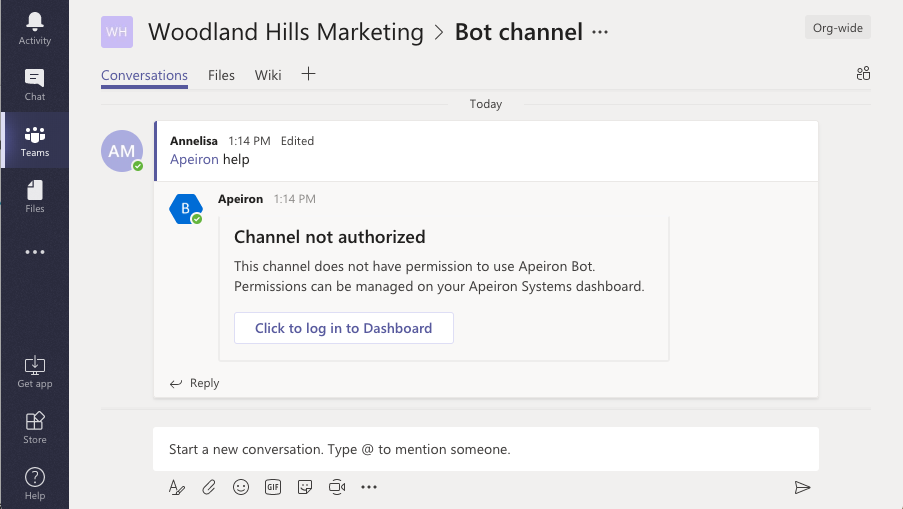Add a new tab with plus icon
Screen dimensions: 903x509
click(308, 74)
